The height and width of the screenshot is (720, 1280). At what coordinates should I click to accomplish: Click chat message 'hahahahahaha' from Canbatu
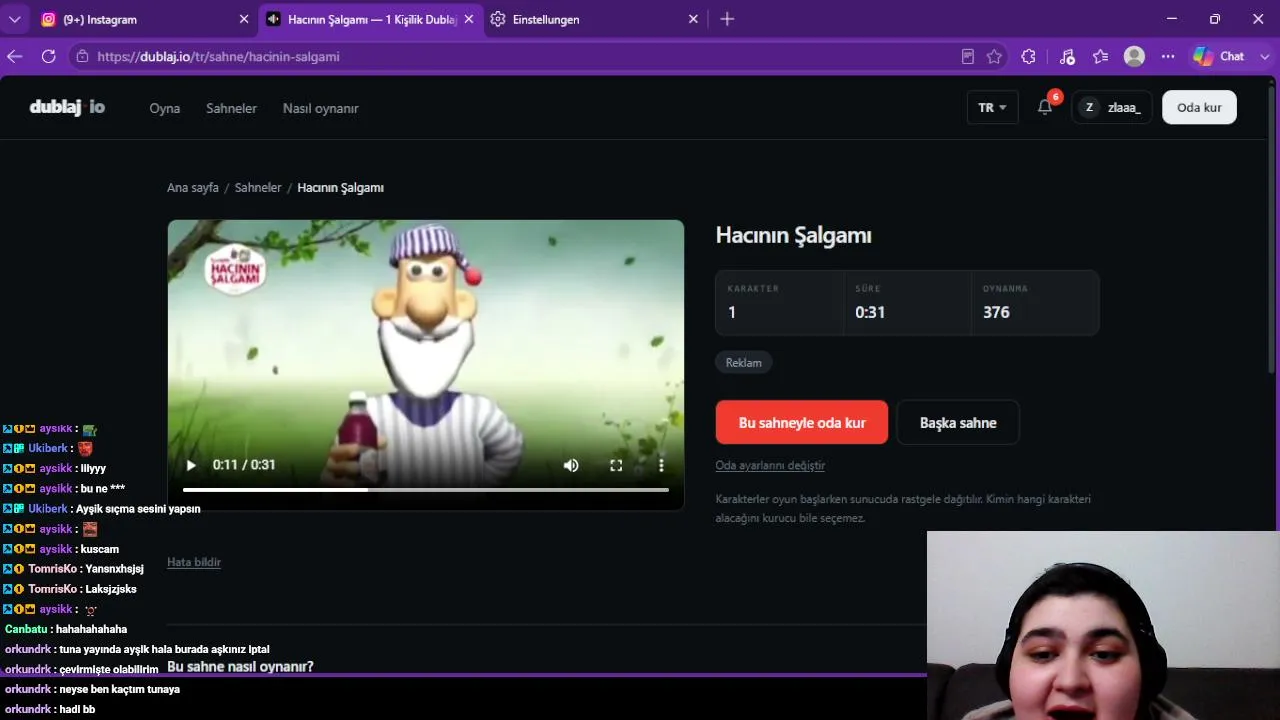[x=91, y=629]
